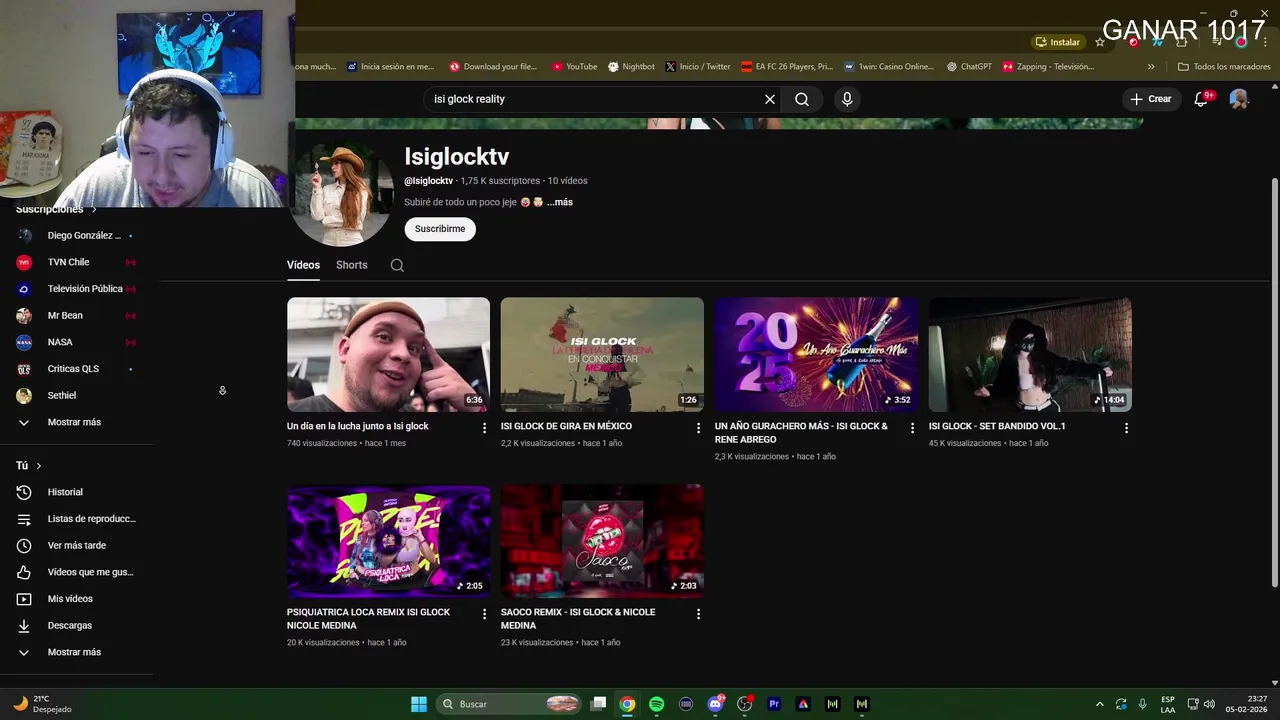Open Adobe Premiere Pro from the taskbar
The height and width of the screenshot is (720, 1280).
(x=773, y=704)
